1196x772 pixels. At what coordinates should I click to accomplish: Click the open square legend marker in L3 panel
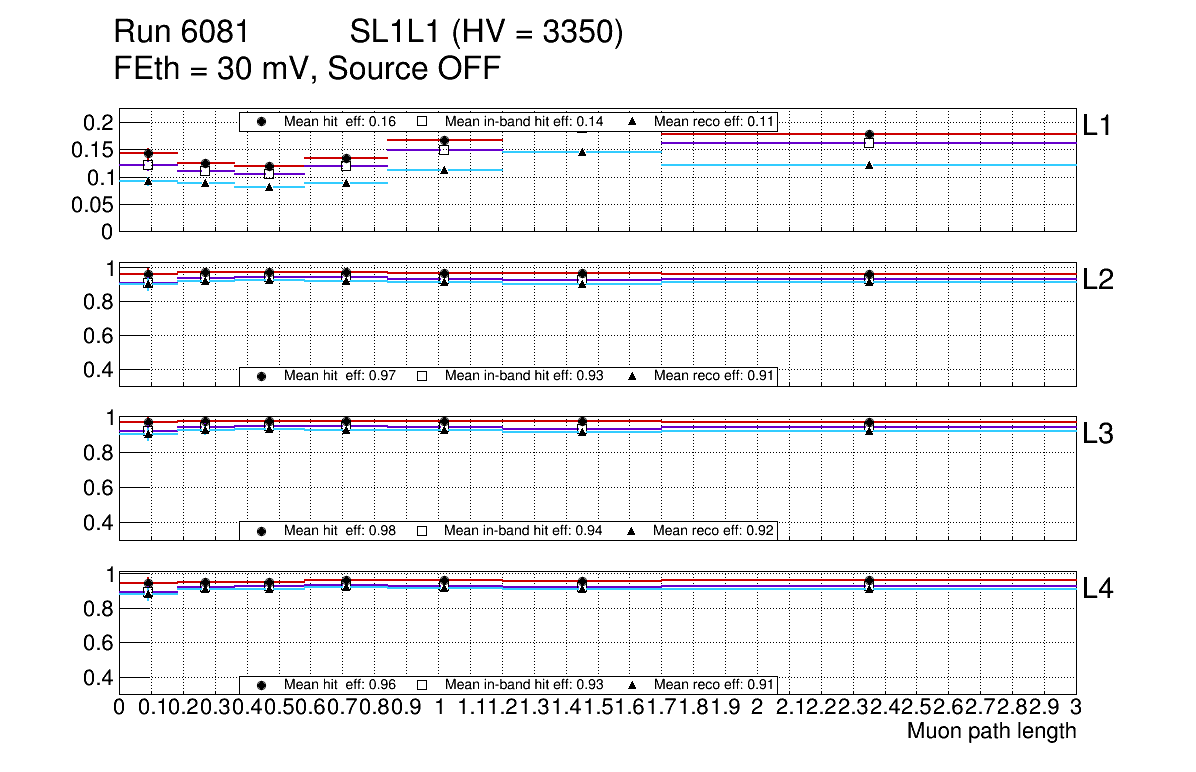(x=422, y=530)
